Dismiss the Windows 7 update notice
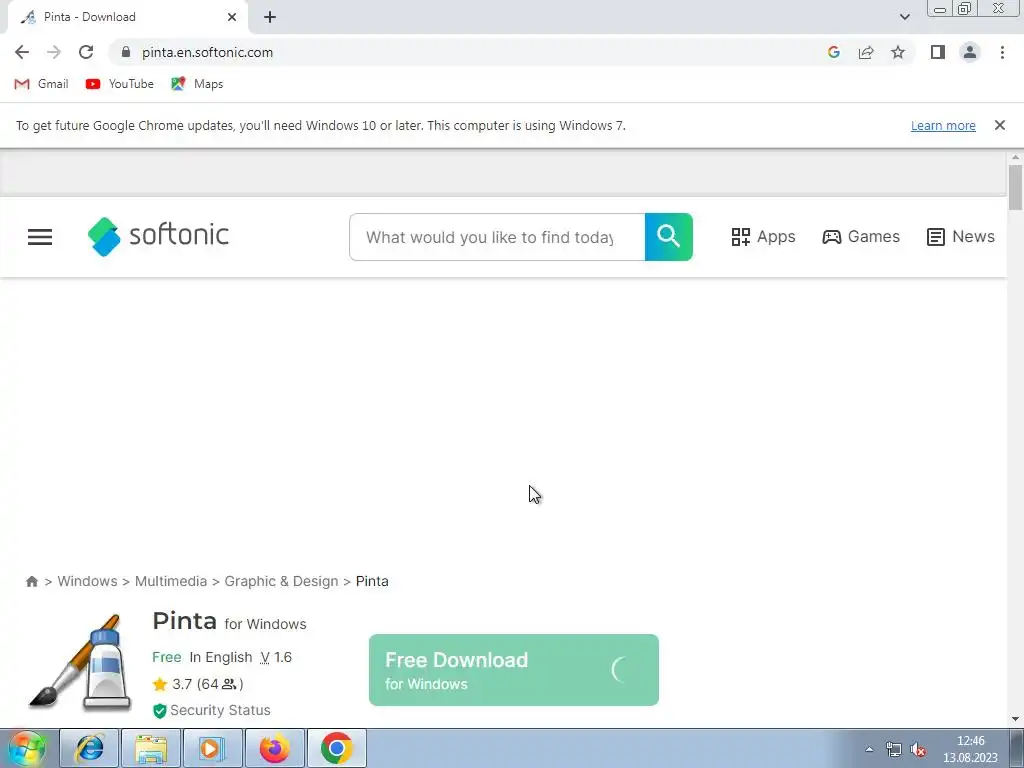 999,125
